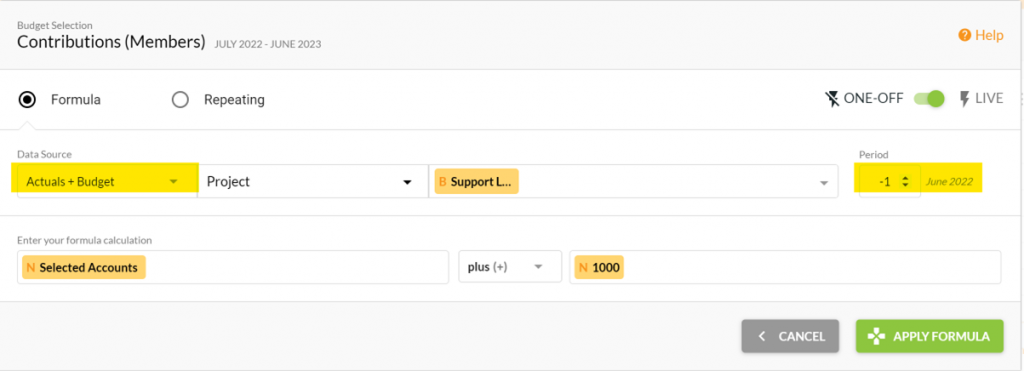Click the ONE-OFF crossed lightning icon

click(832, 99)
